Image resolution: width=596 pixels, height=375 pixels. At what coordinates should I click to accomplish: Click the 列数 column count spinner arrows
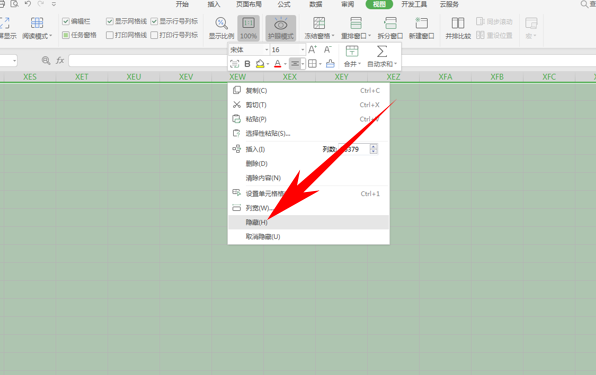coord(373,149)
